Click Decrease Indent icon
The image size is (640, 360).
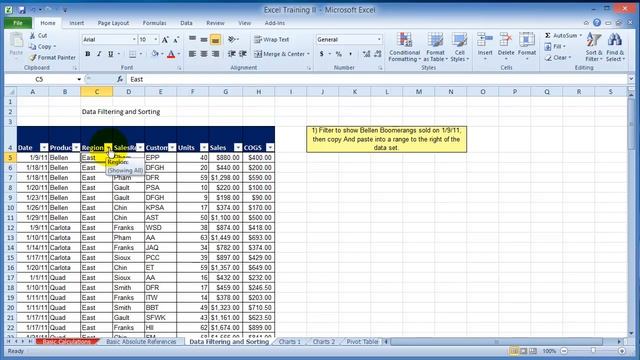click(231, 54)
